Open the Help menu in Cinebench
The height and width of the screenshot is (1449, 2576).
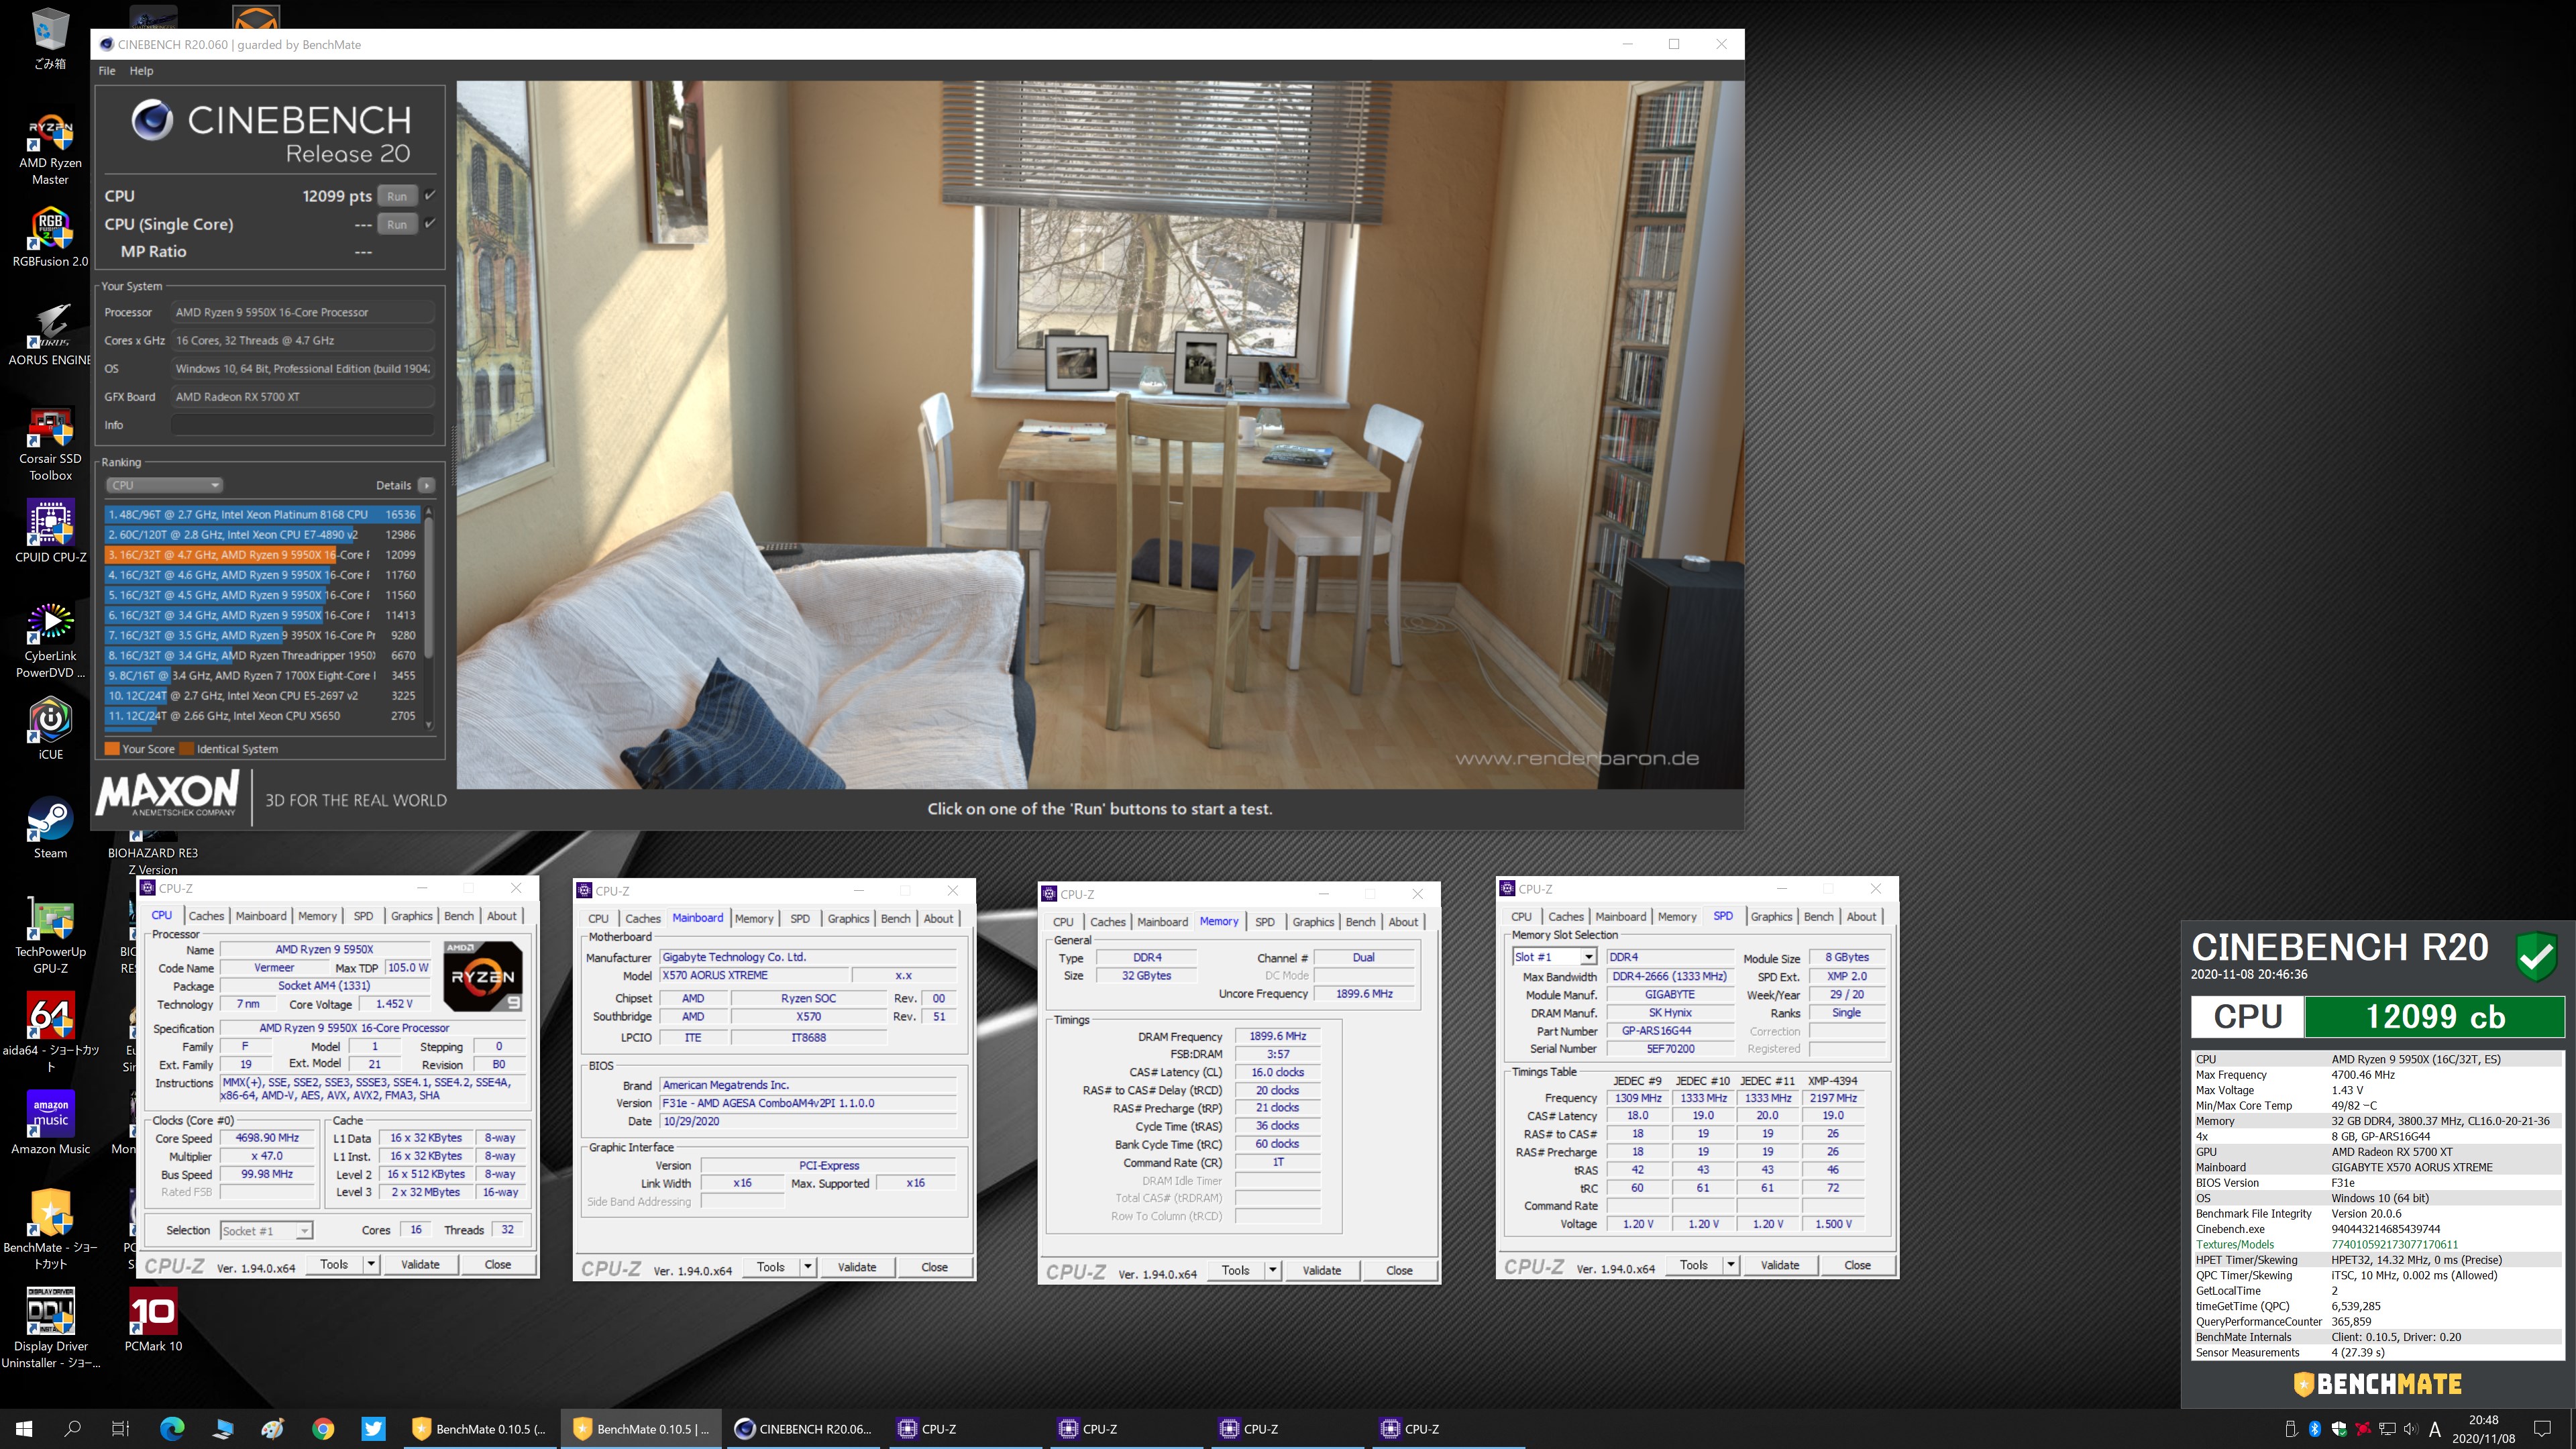click(x=141, y=71)
